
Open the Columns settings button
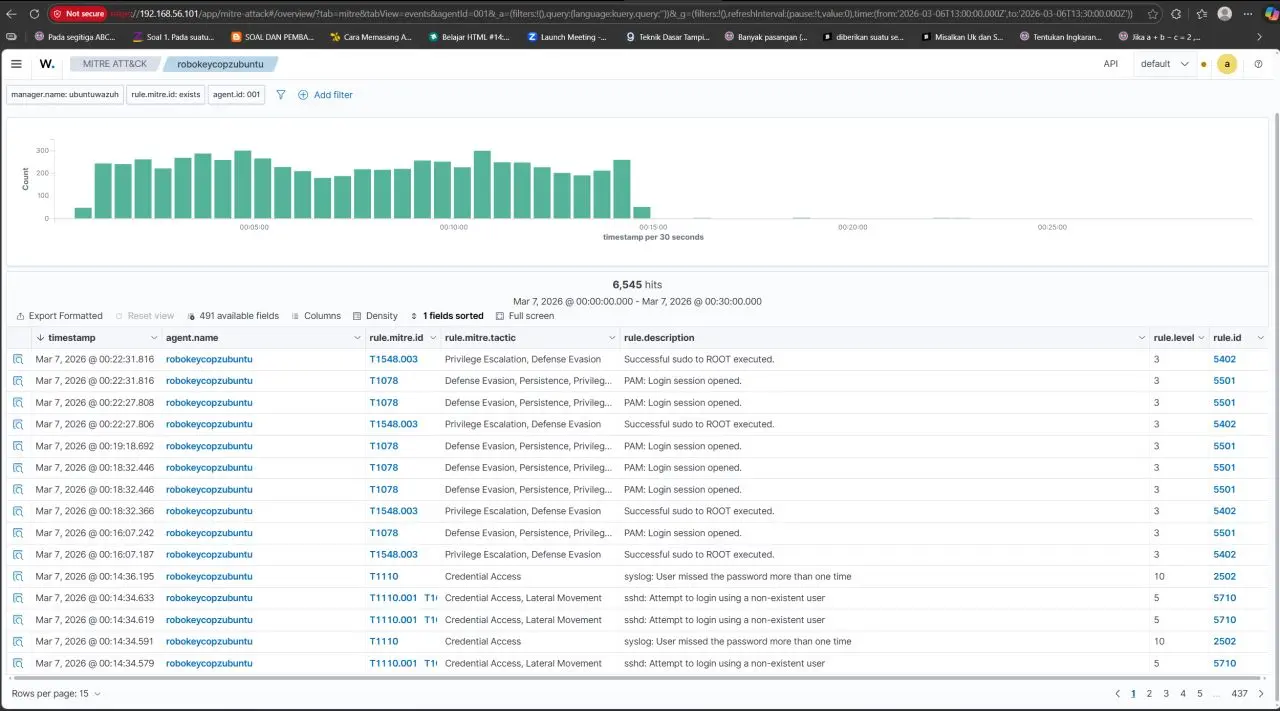[x=316, y=316]
